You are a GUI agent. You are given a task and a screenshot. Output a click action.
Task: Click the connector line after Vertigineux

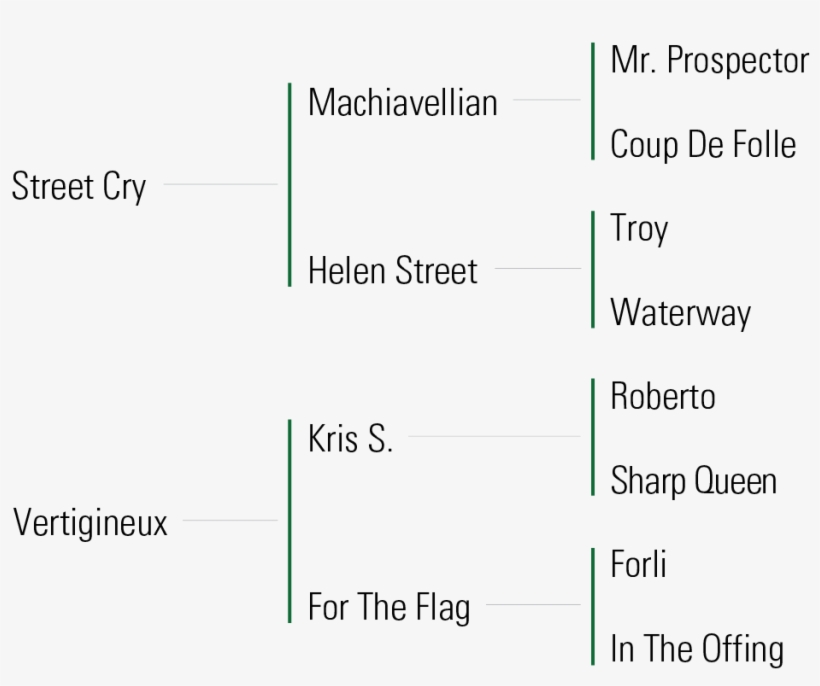tap(230, 520)
